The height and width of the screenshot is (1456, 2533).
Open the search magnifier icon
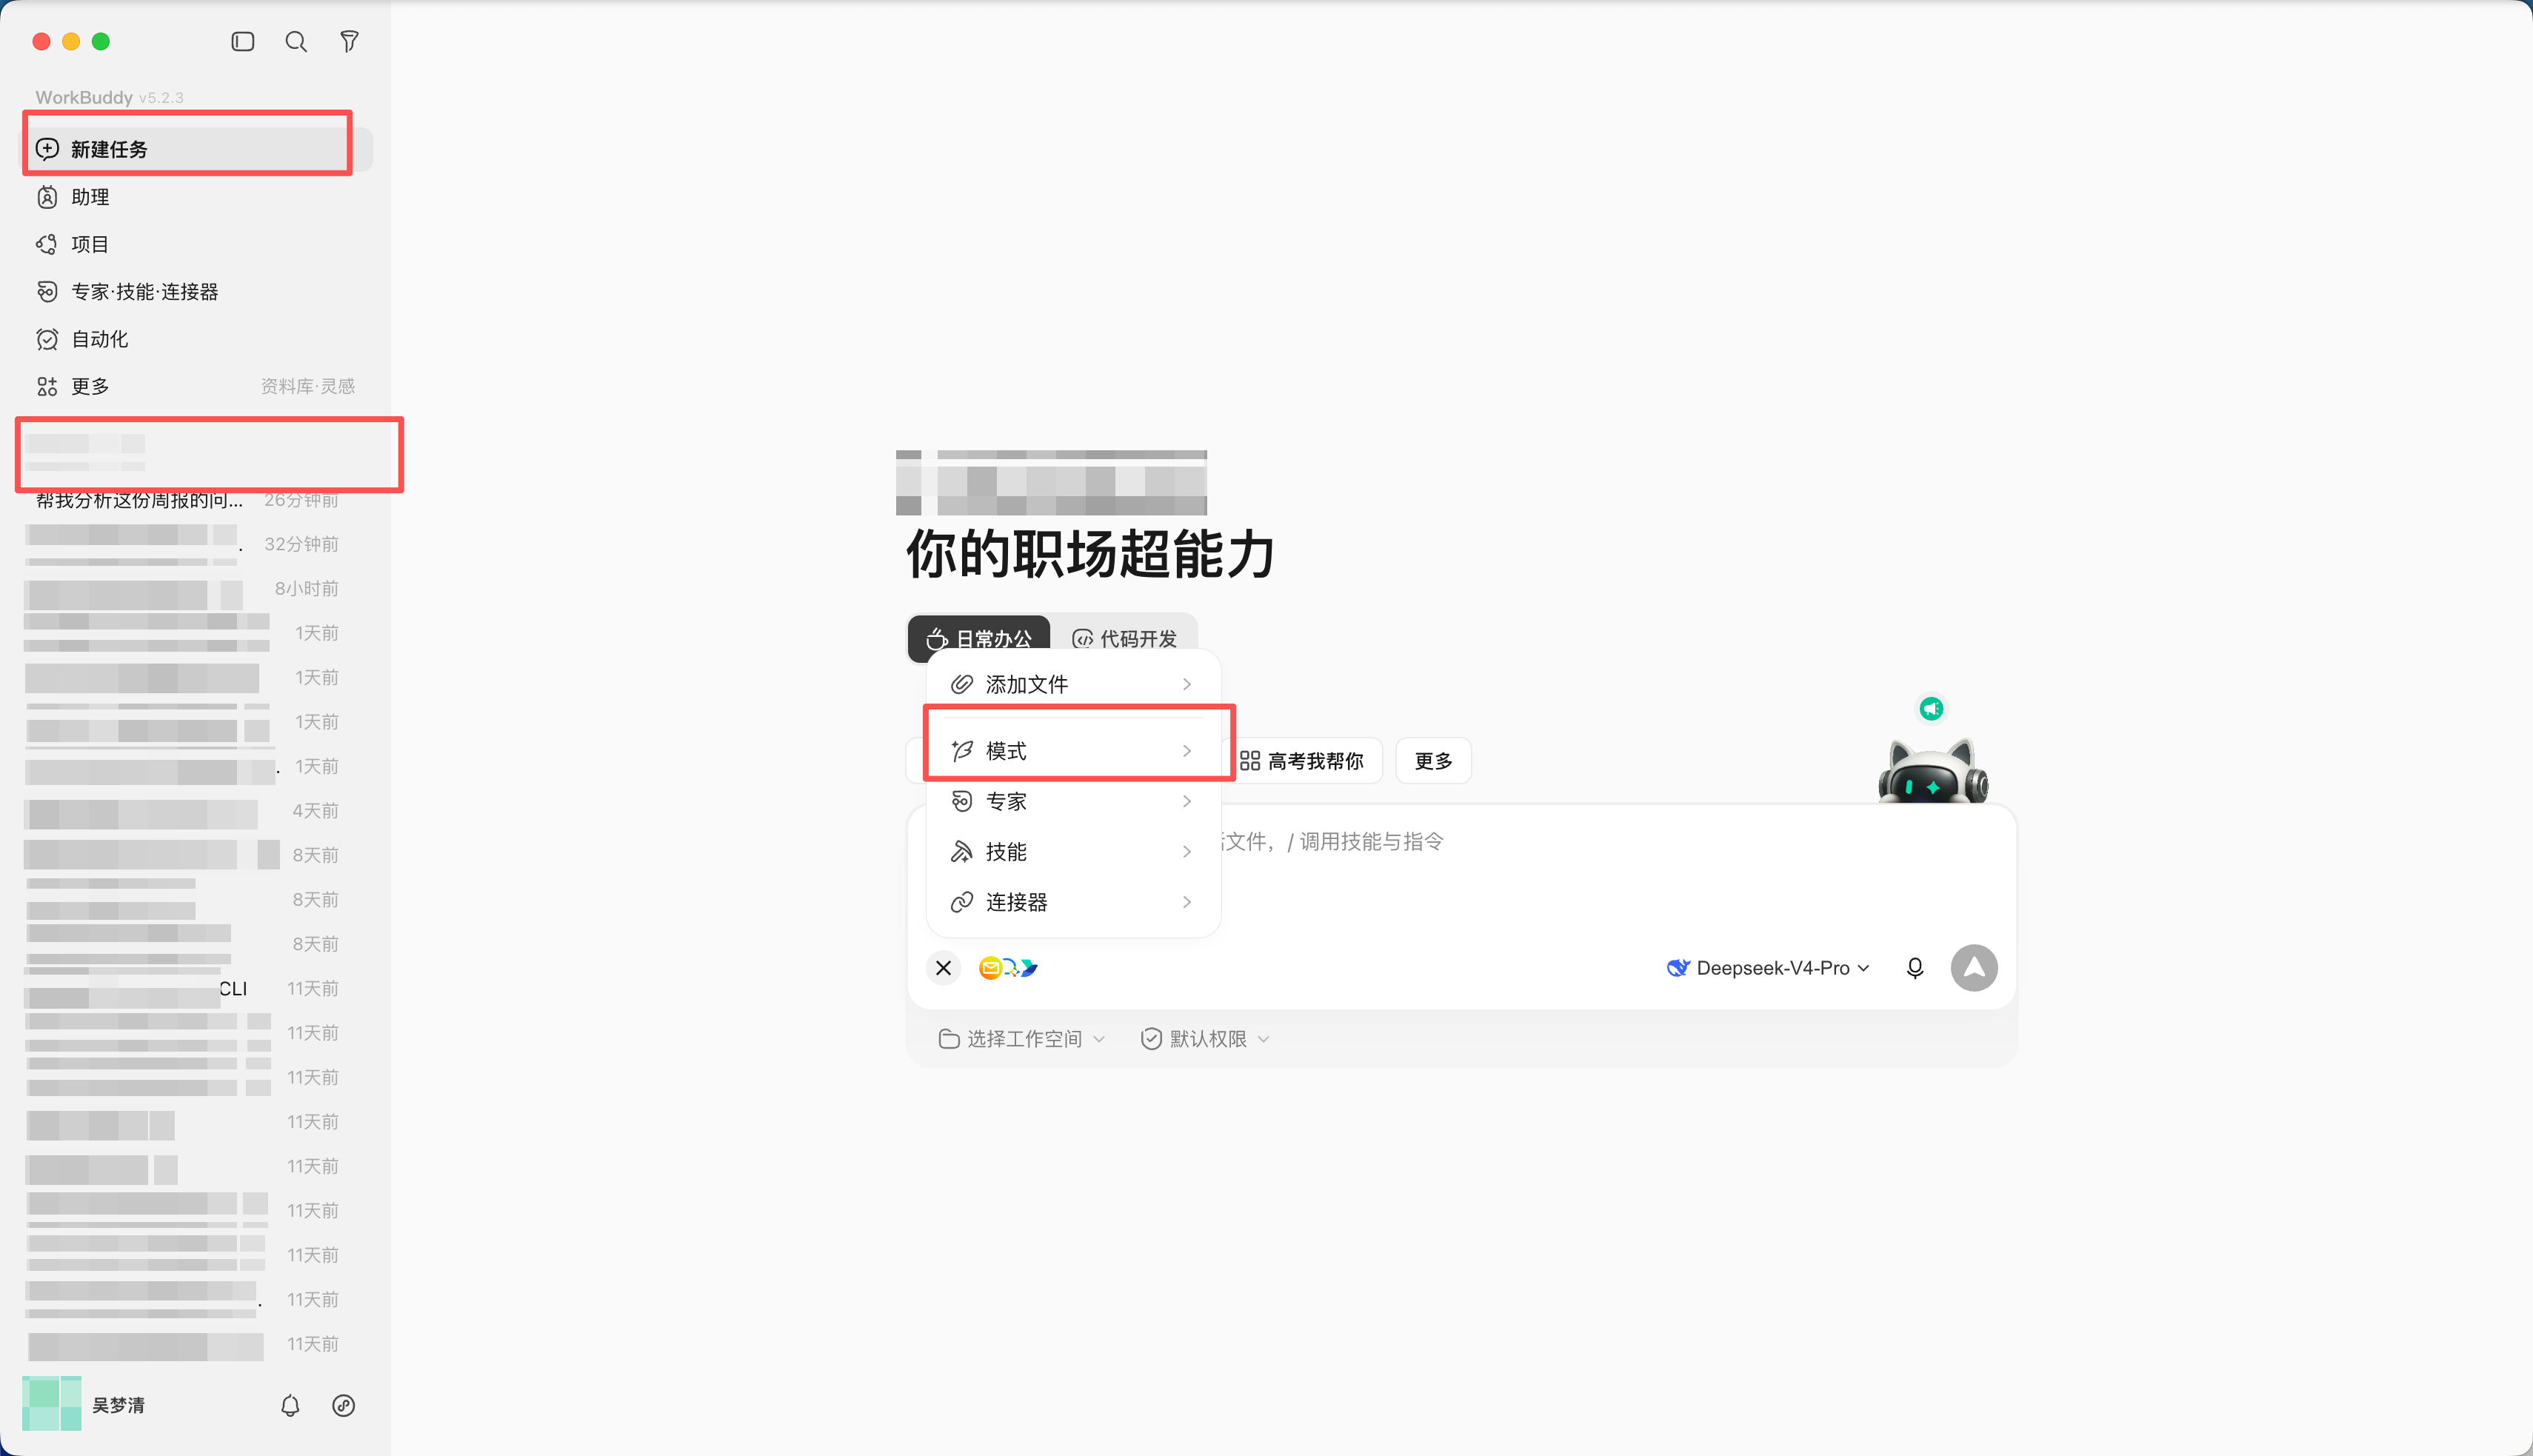(x=296, y=41)
